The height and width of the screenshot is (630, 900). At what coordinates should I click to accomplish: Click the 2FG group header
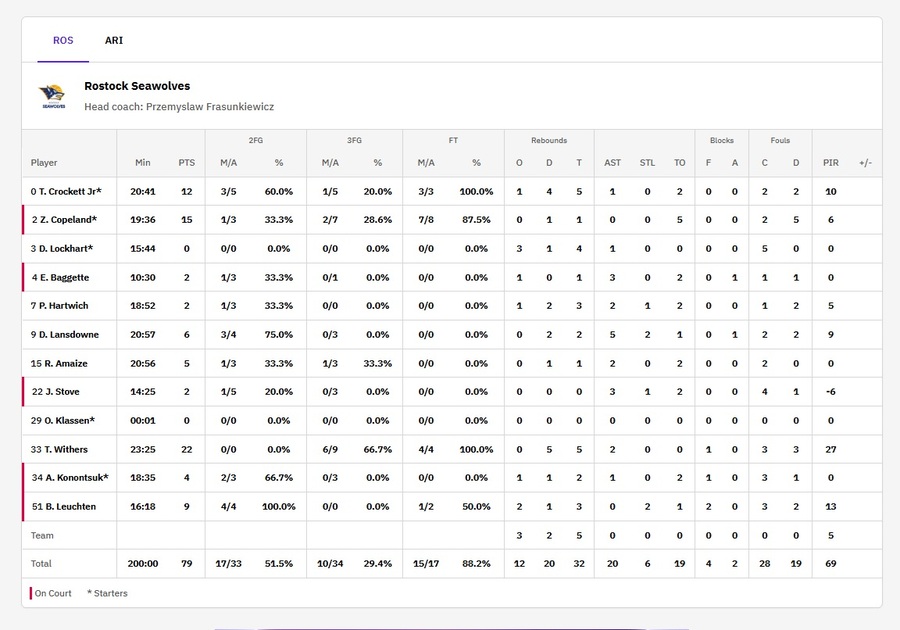pos(256,141)
